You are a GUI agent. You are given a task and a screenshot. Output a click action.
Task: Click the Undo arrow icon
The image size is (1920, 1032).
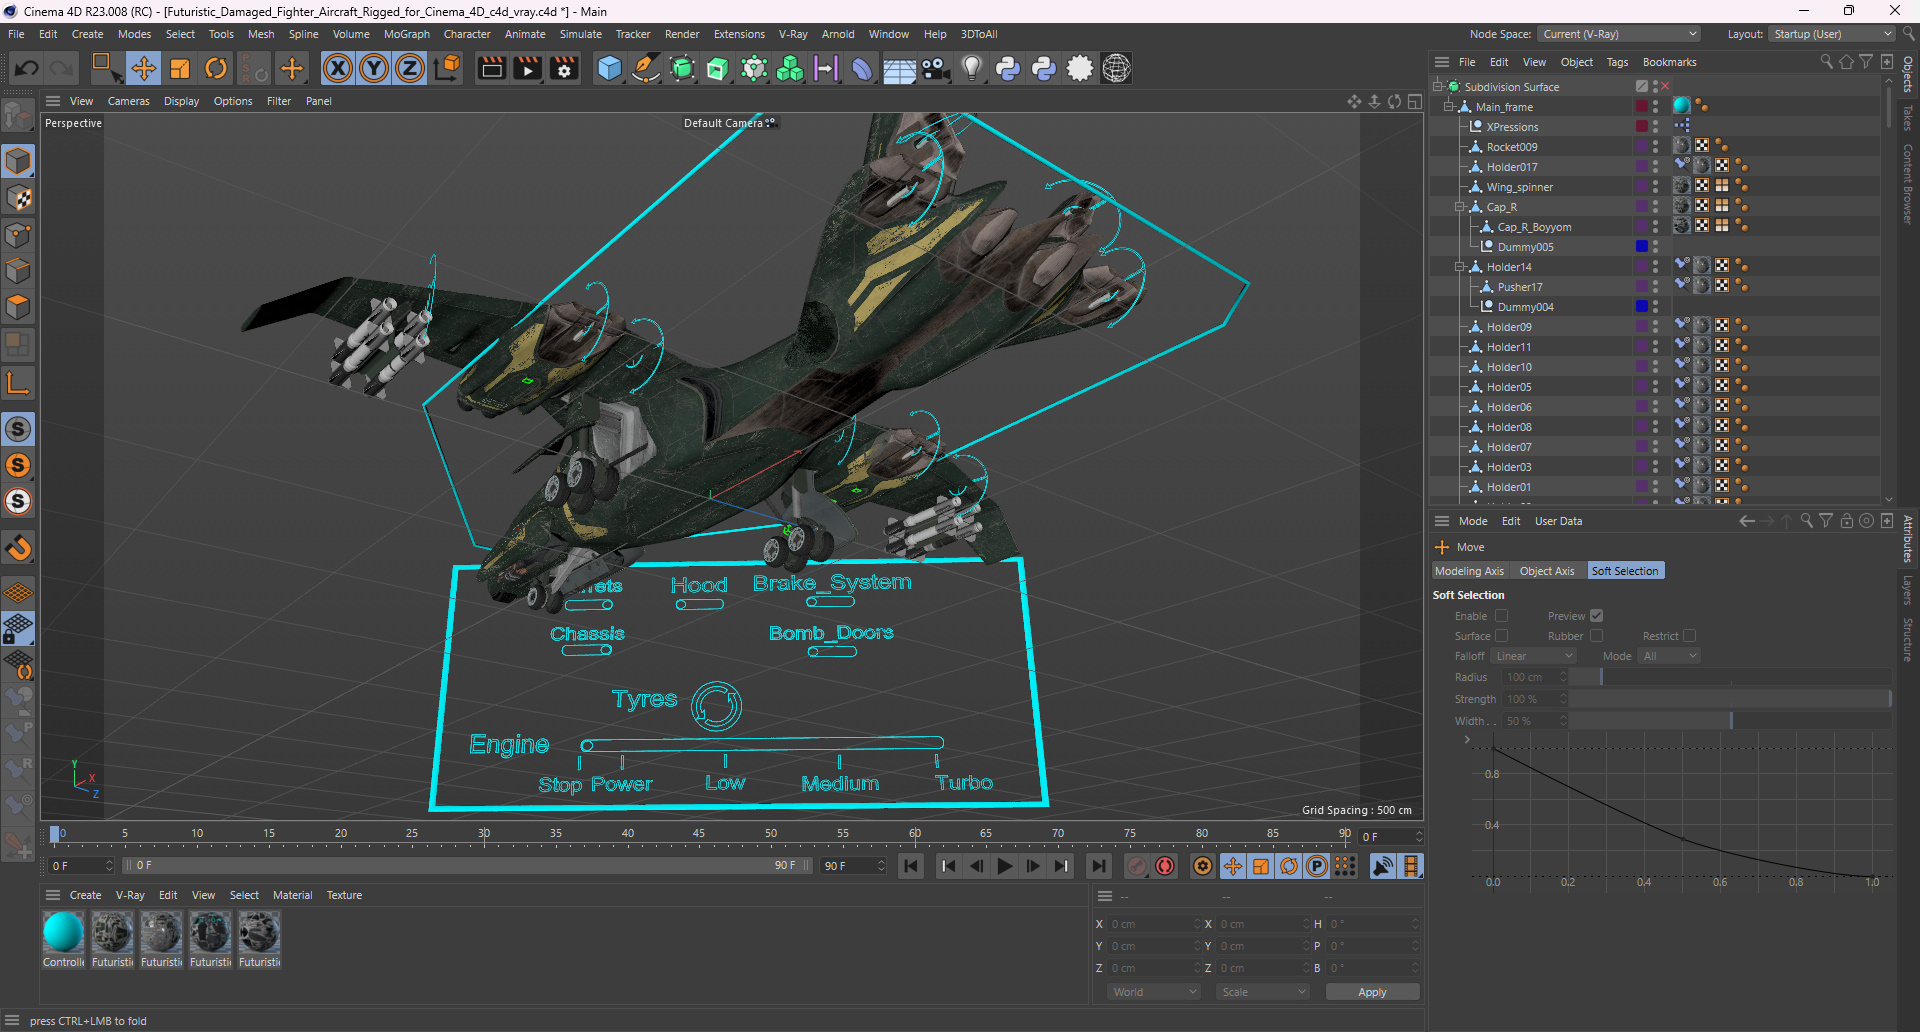coord(27,68)
